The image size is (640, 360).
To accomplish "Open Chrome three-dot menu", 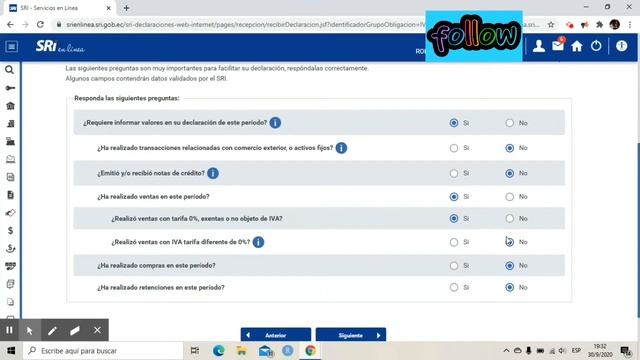I will (630, 24).
